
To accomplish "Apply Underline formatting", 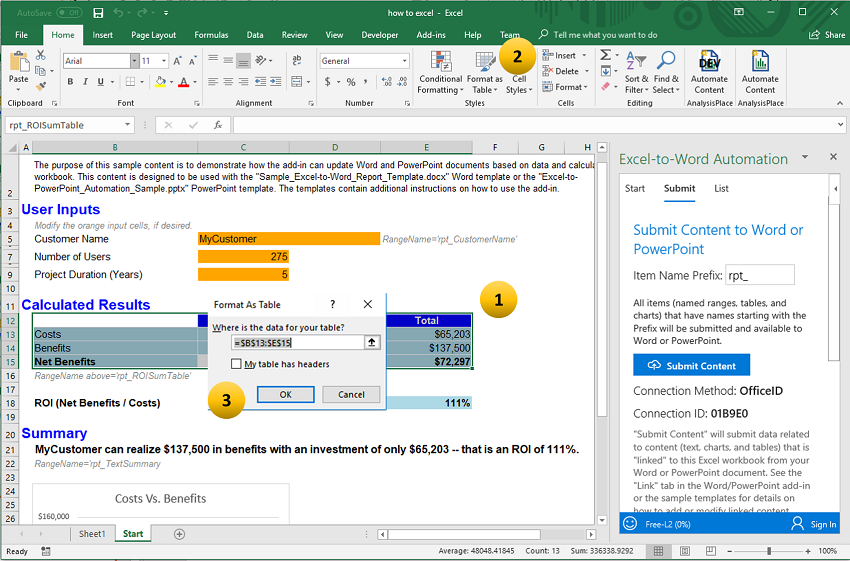I will pyautogui.click(x=100, y=82).
